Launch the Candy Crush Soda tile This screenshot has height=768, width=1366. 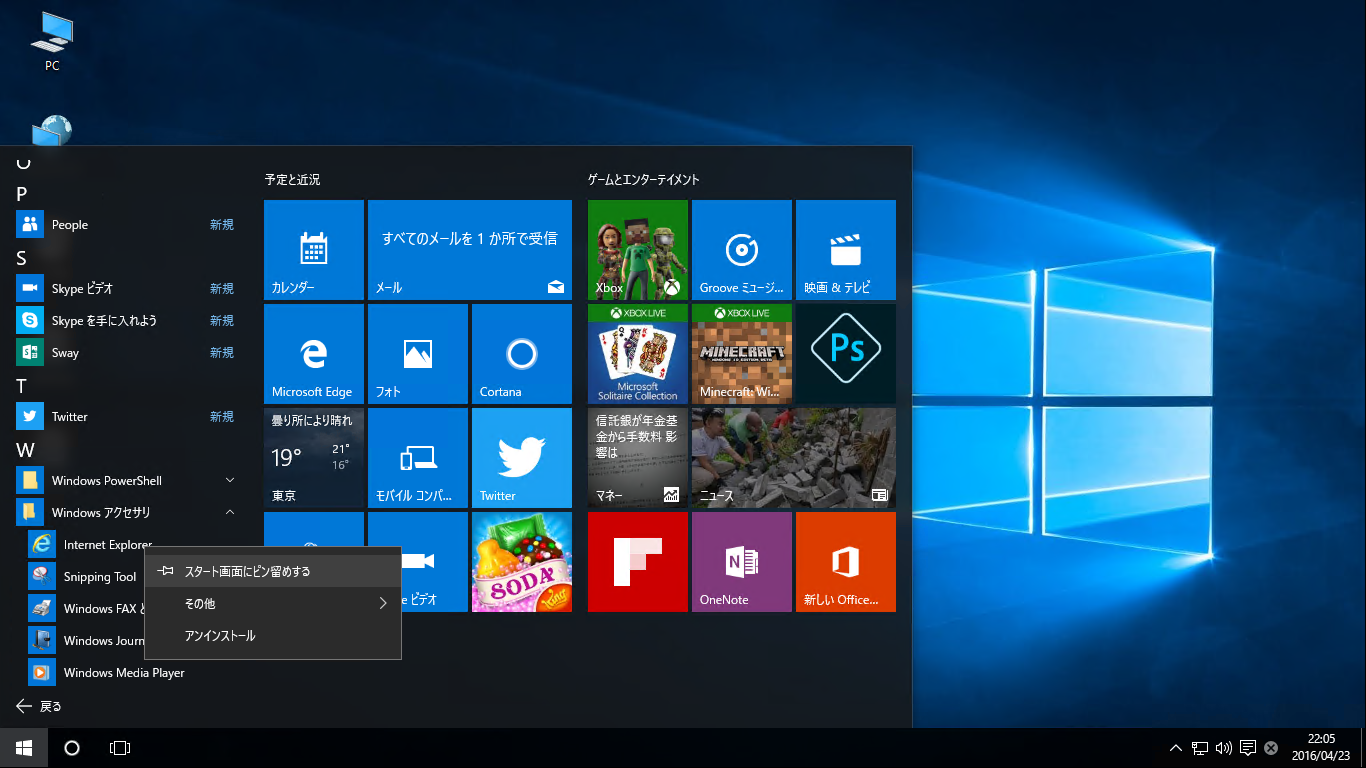tap(522, 562)
